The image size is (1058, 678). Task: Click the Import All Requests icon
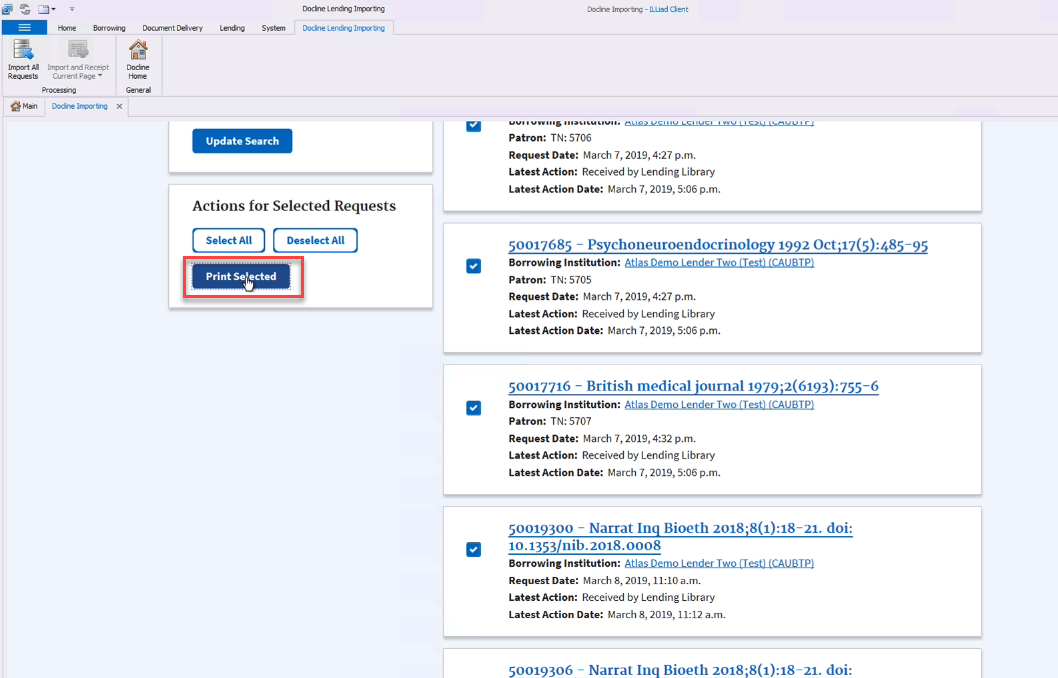pos(23,57)
